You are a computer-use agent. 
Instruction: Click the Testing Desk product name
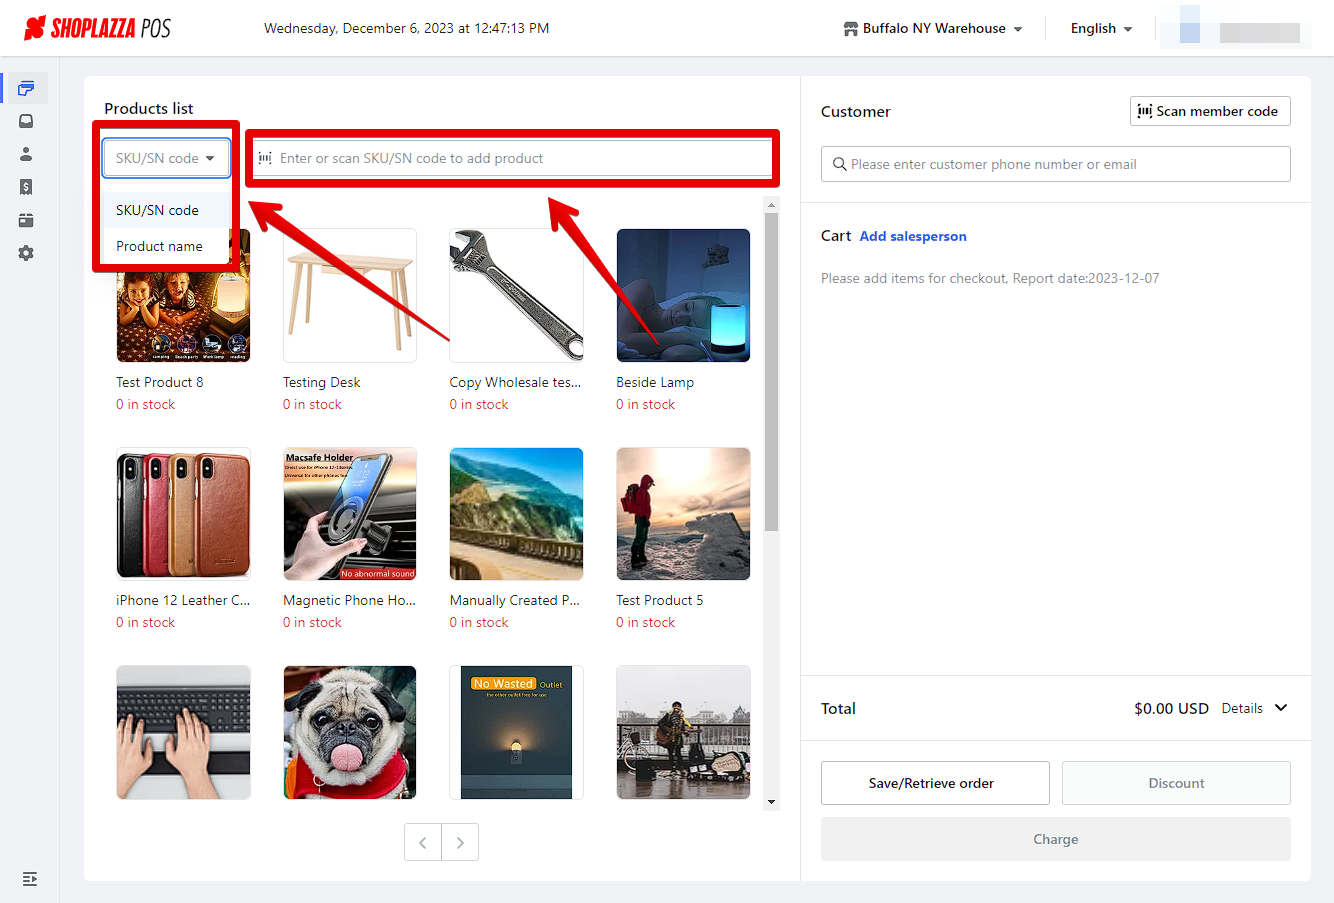(322, 382)
